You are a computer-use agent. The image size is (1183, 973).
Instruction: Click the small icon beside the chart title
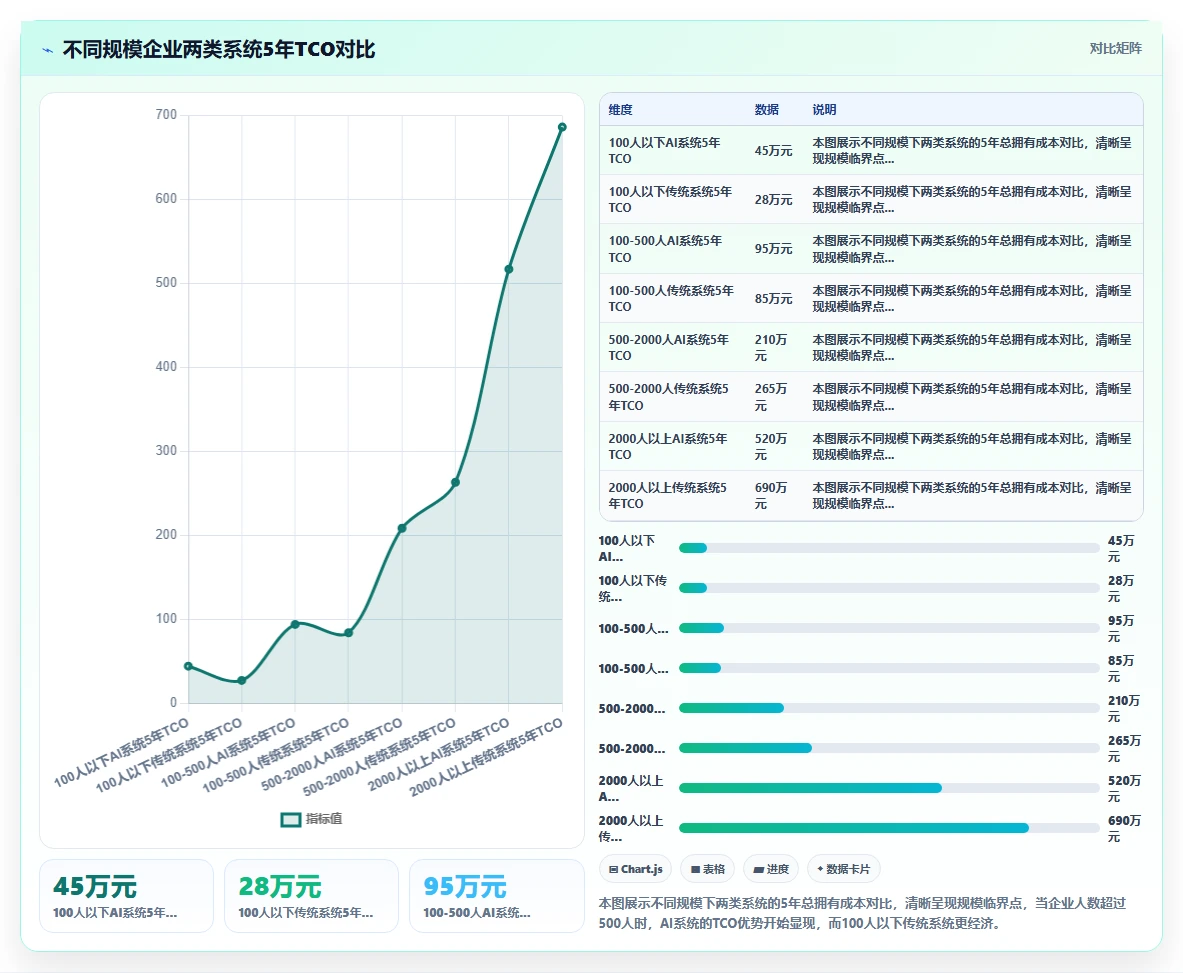48,51
